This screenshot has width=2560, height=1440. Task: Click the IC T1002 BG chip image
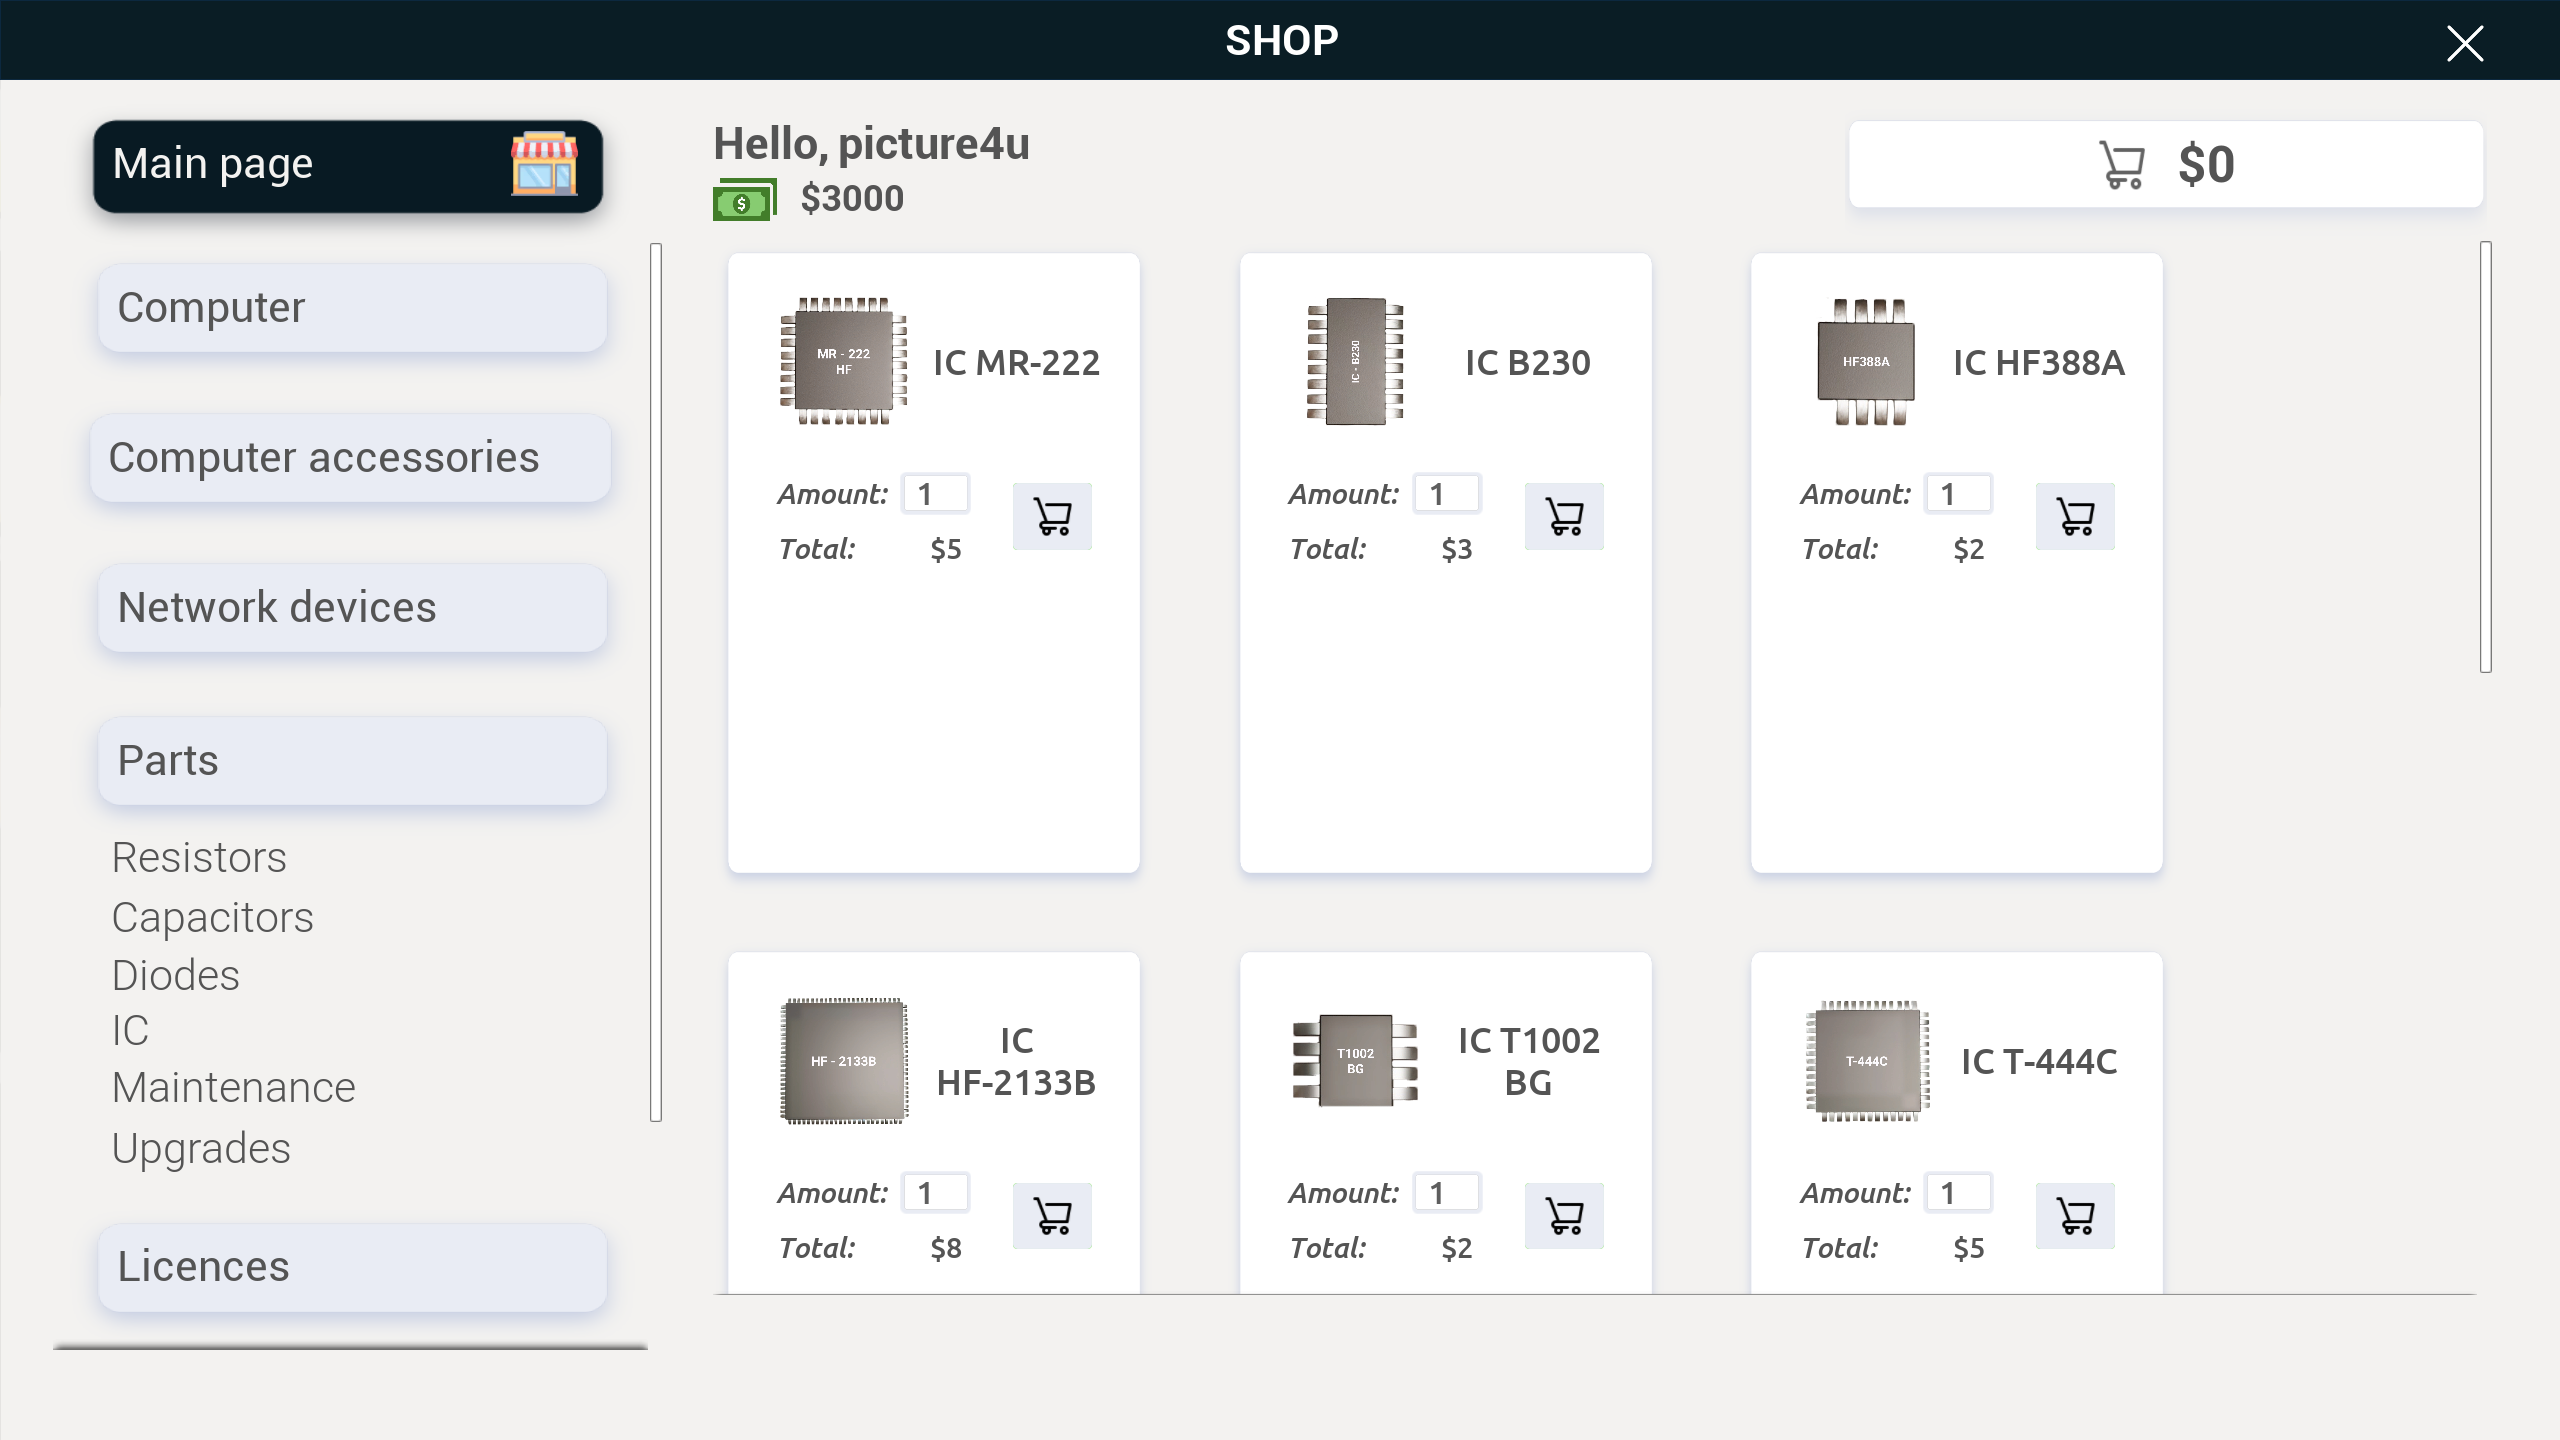pos(1355,1061)
